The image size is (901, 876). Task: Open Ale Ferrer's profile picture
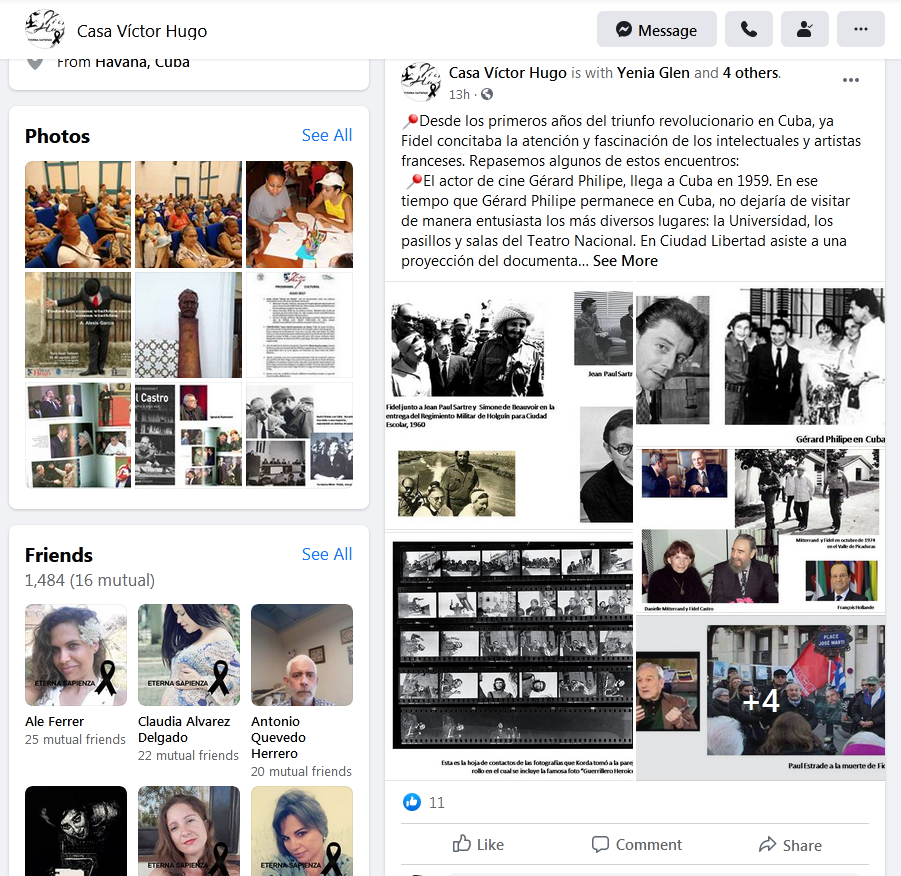[76, 655]
